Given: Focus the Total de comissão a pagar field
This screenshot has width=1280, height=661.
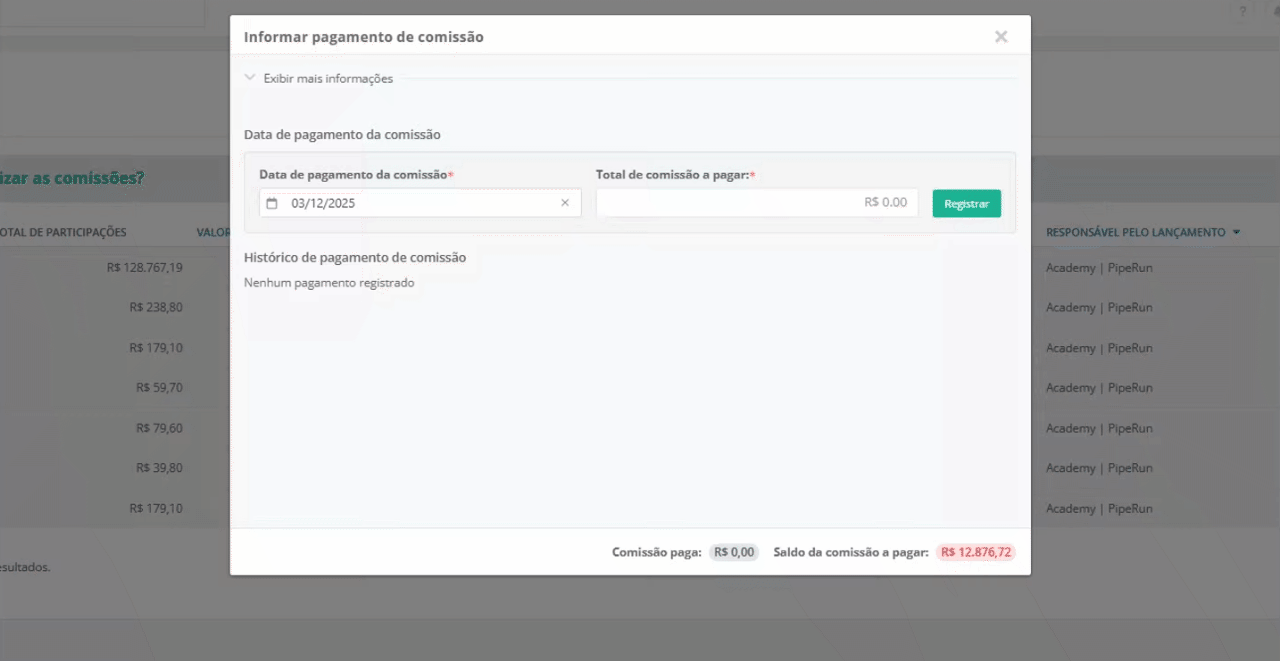Looking at the screenshot, I should point(757,203).
